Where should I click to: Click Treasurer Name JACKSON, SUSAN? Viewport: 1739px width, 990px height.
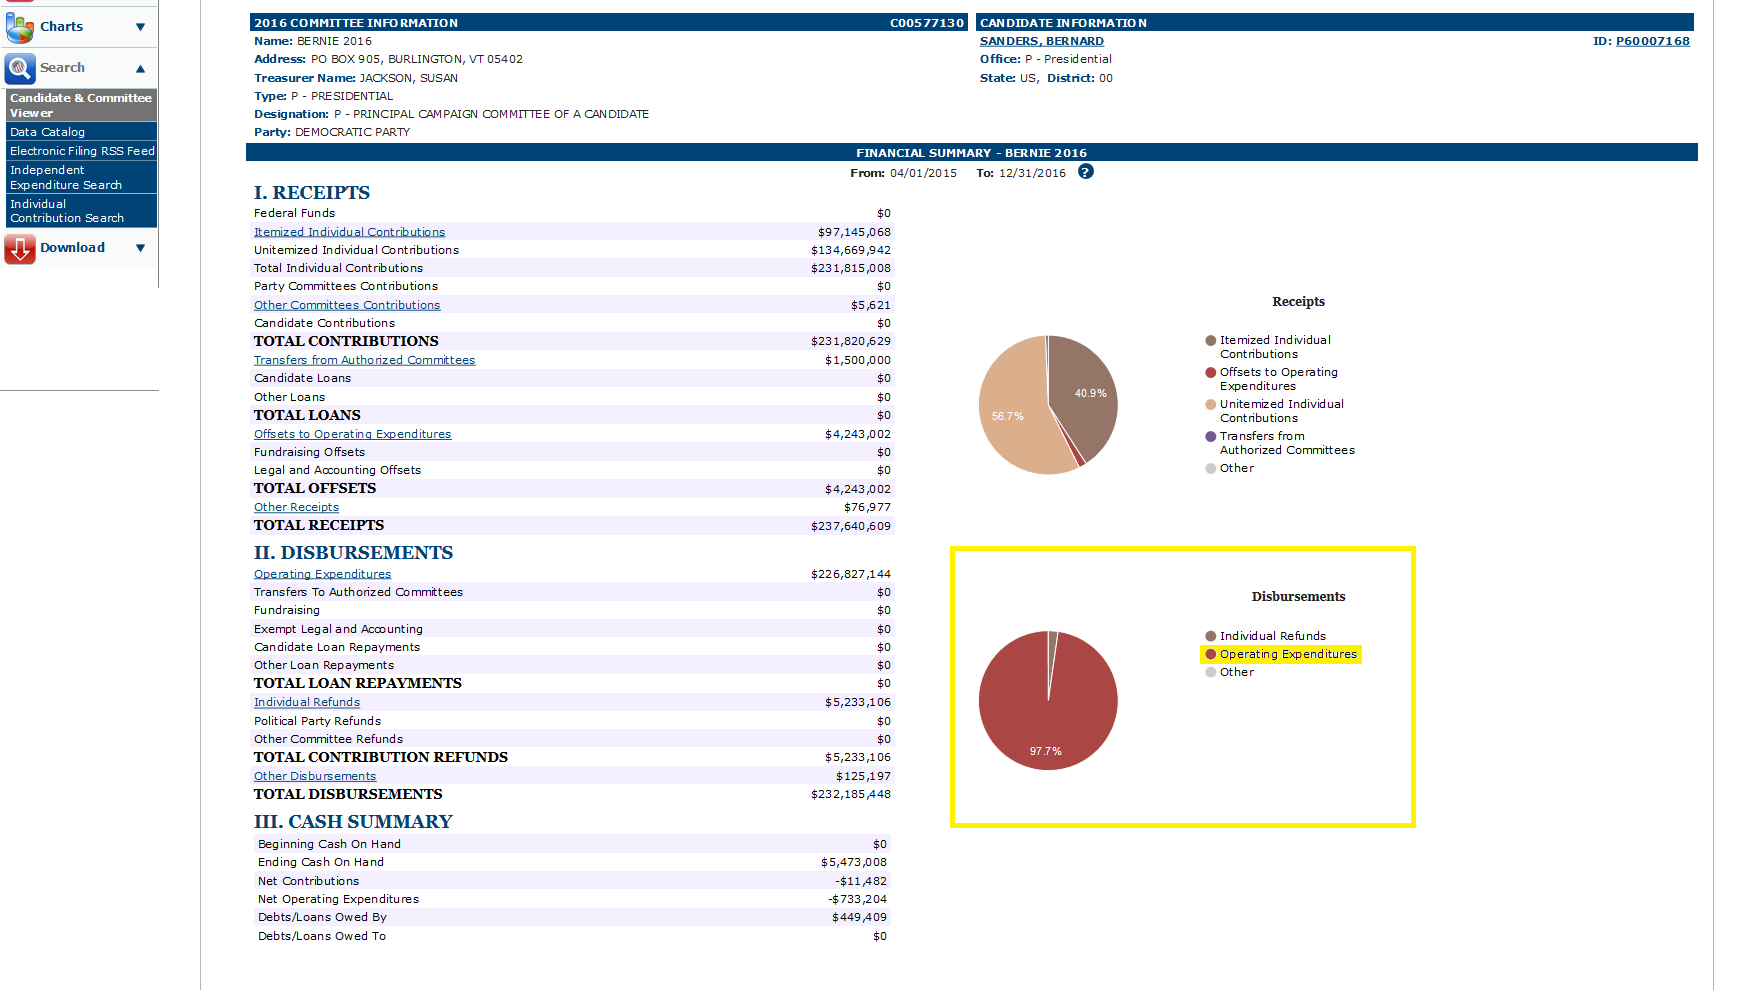pos(409,78)
